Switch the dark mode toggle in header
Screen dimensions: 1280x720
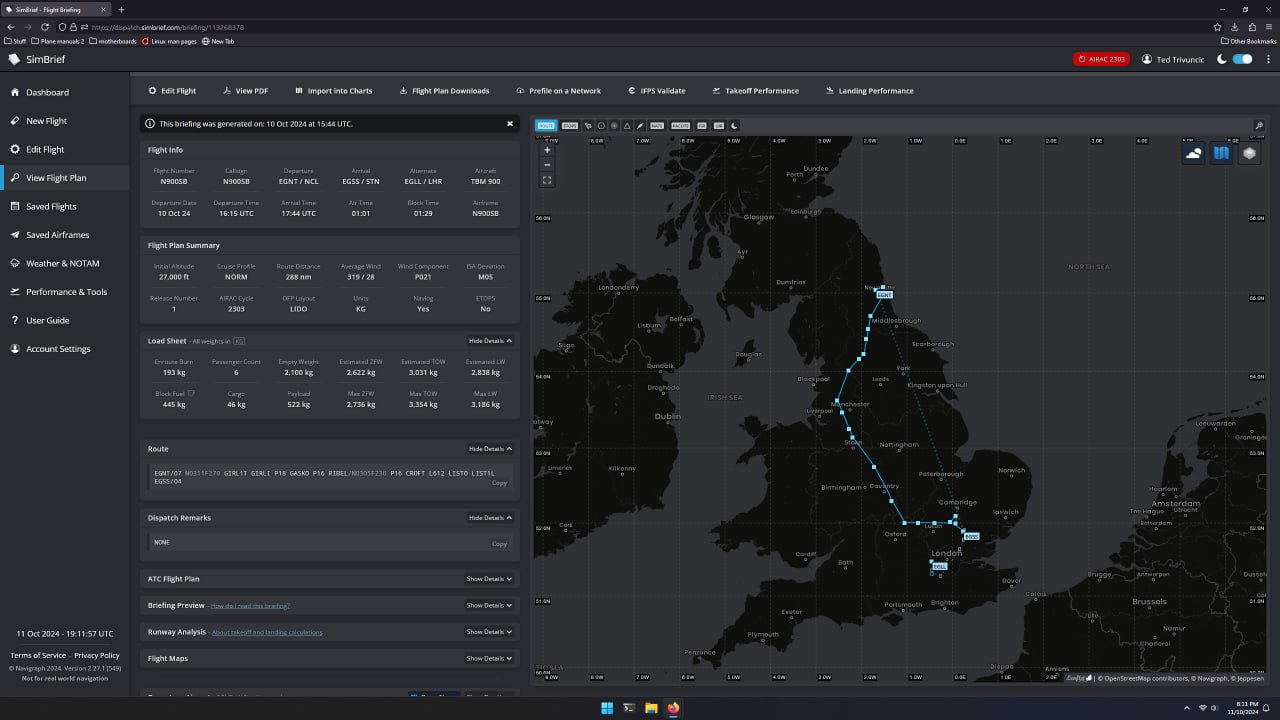(x=1242, y=59)
